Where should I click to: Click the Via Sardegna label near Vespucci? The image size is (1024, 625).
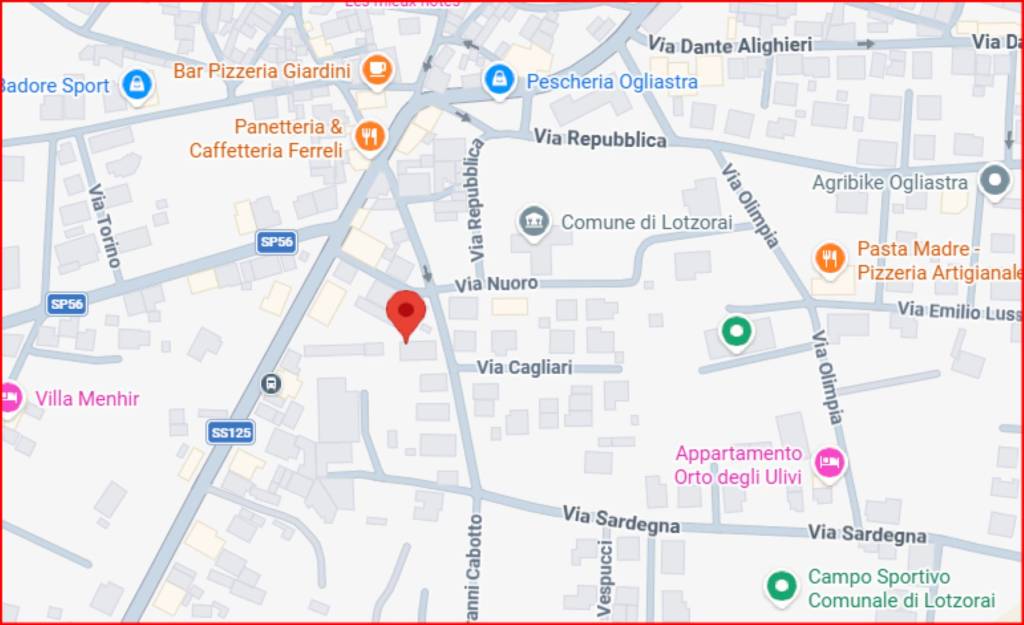[621, 521]
